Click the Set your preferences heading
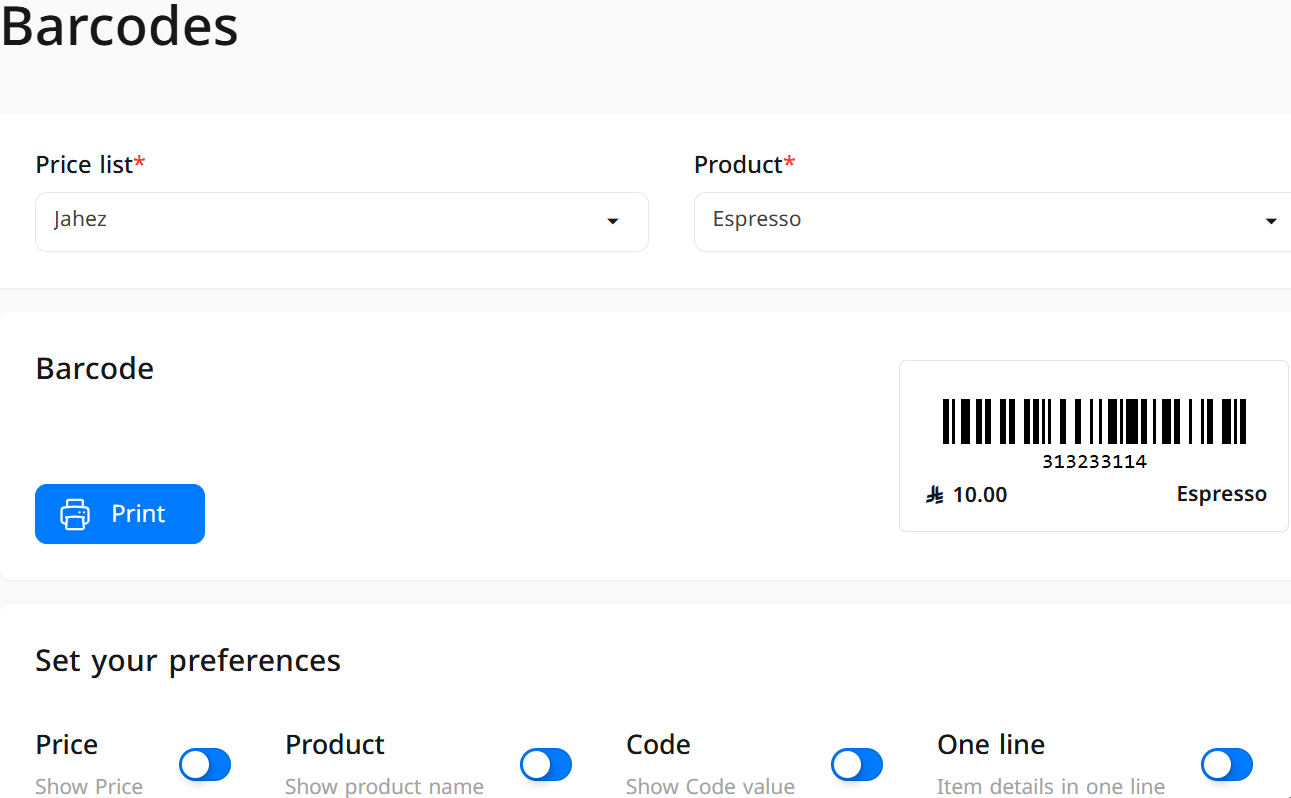Screen dimensions: 1291x798 (x=188, y=661)
